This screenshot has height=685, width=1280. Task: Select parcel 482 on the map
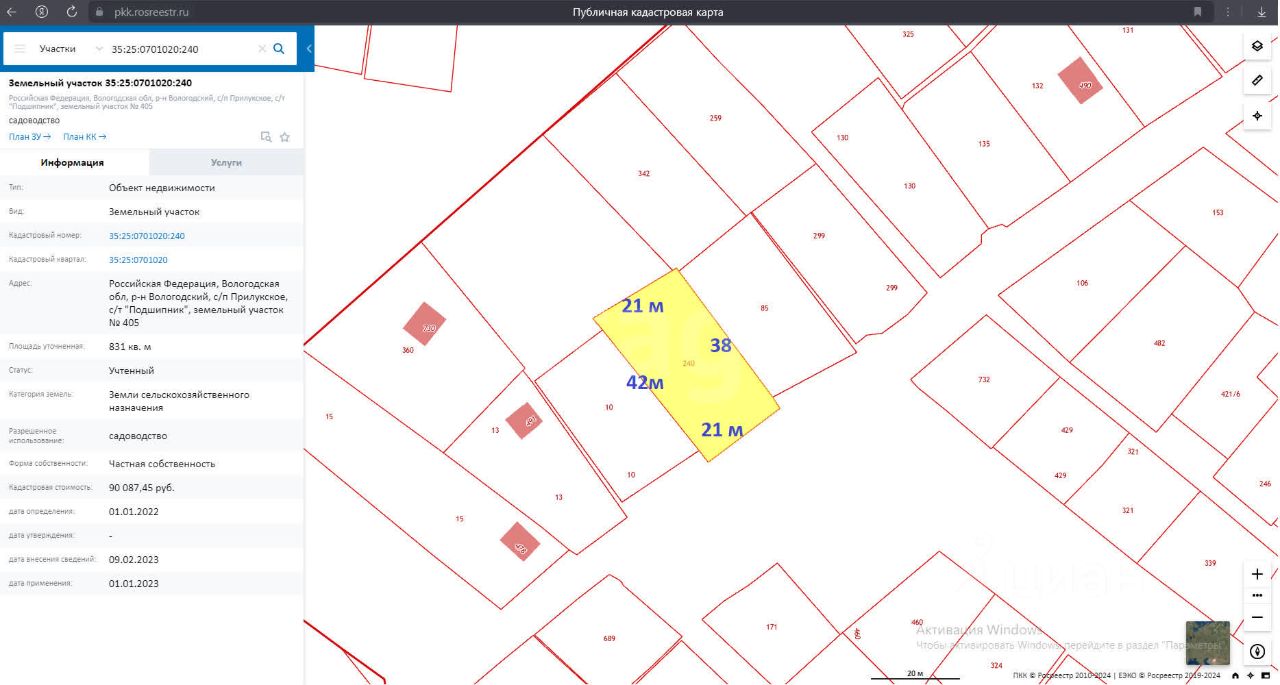[x=1159, y=343]
